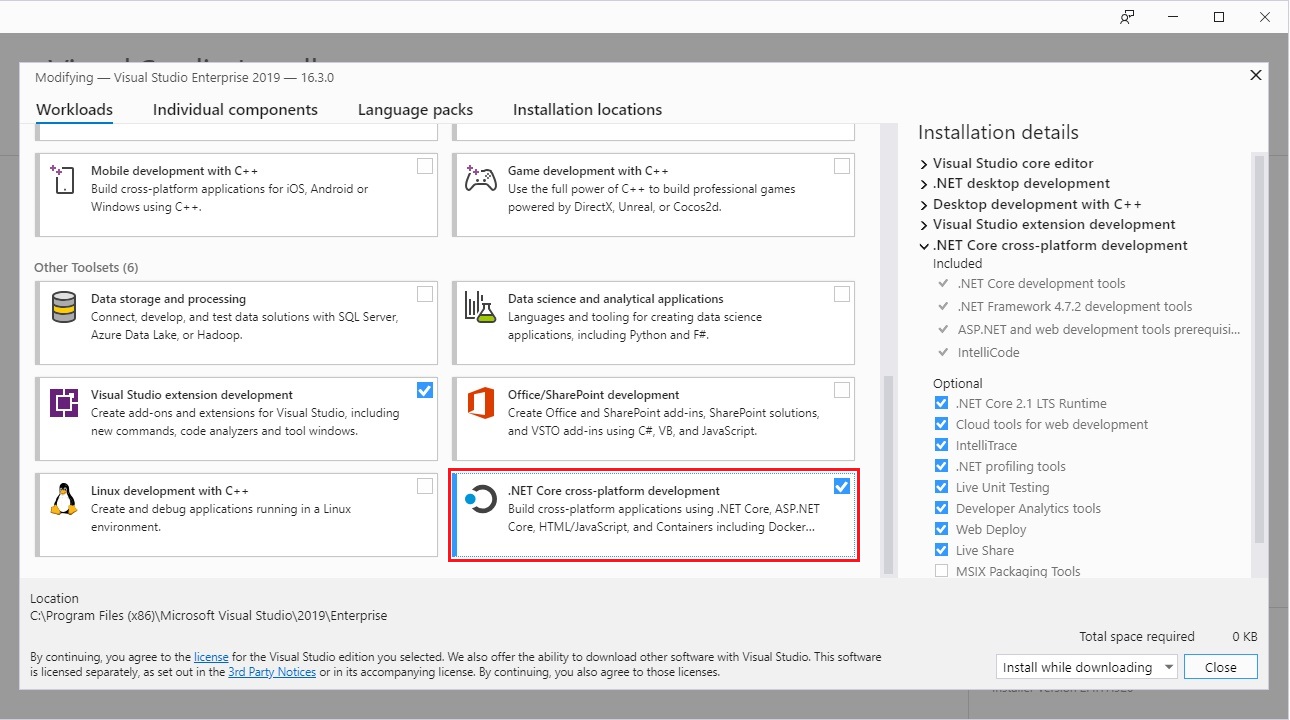The image size is (1290, 720).
Task: Click the feedback icon in title bar
Action: click(x=1127, y=17)
